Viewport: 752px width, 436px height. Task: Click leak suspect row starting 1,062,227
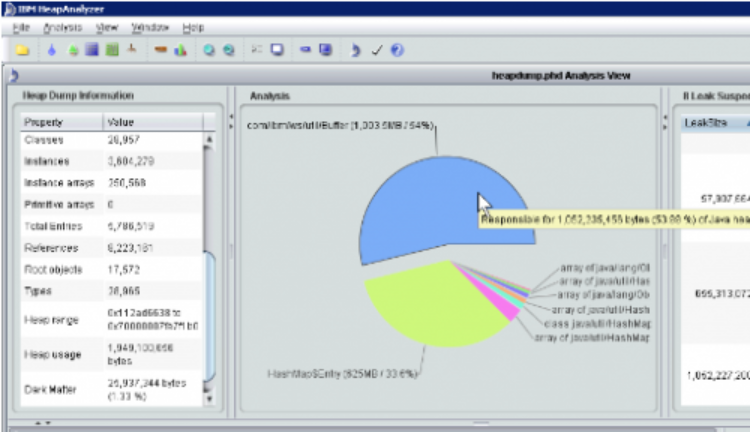click(x=718, y=376)
